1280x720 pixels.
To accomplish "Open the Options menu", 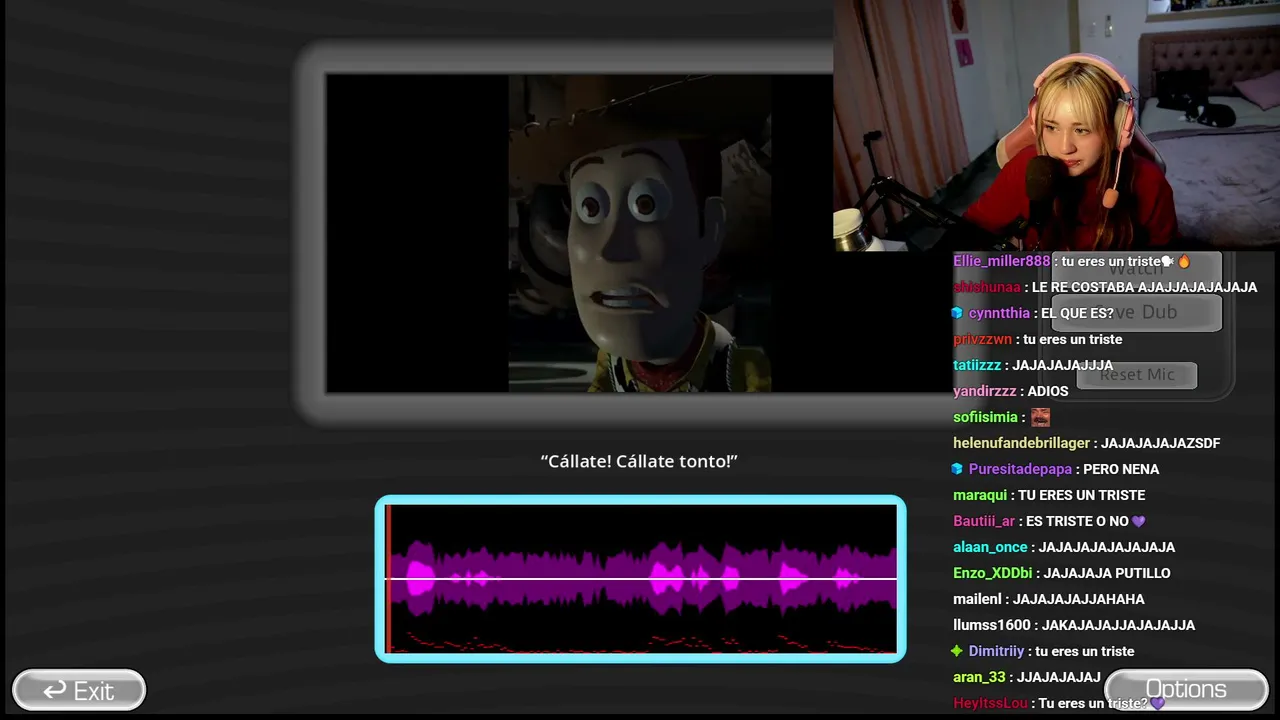I will click(x=1186, y=689).
